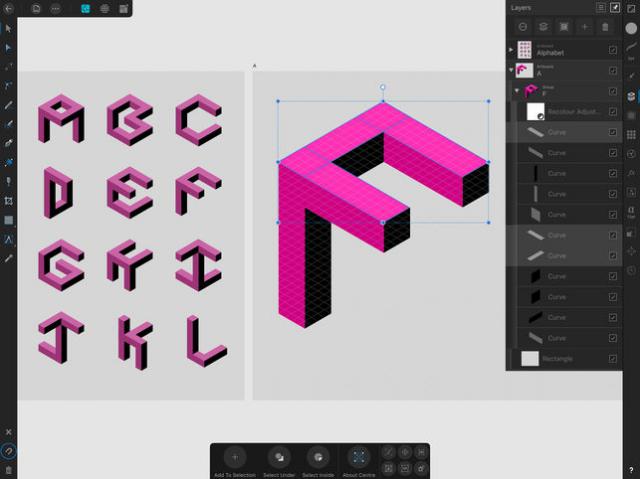Select the Rectangle shape tool

[x=8, y=220]
